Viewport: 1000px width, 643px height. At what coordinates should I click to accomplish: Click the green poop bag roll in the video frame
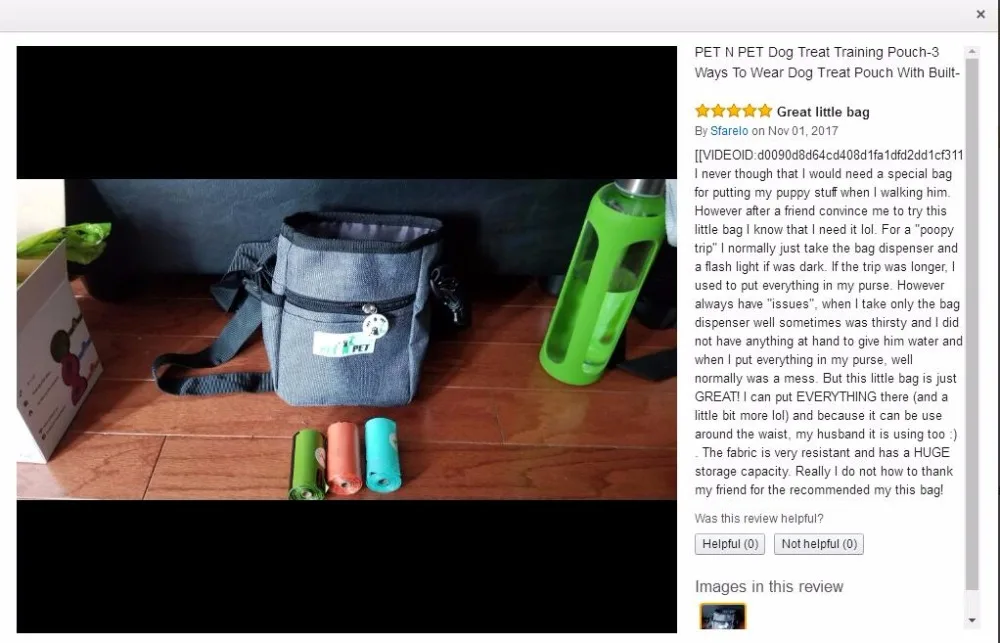click(x=307, y=464)
